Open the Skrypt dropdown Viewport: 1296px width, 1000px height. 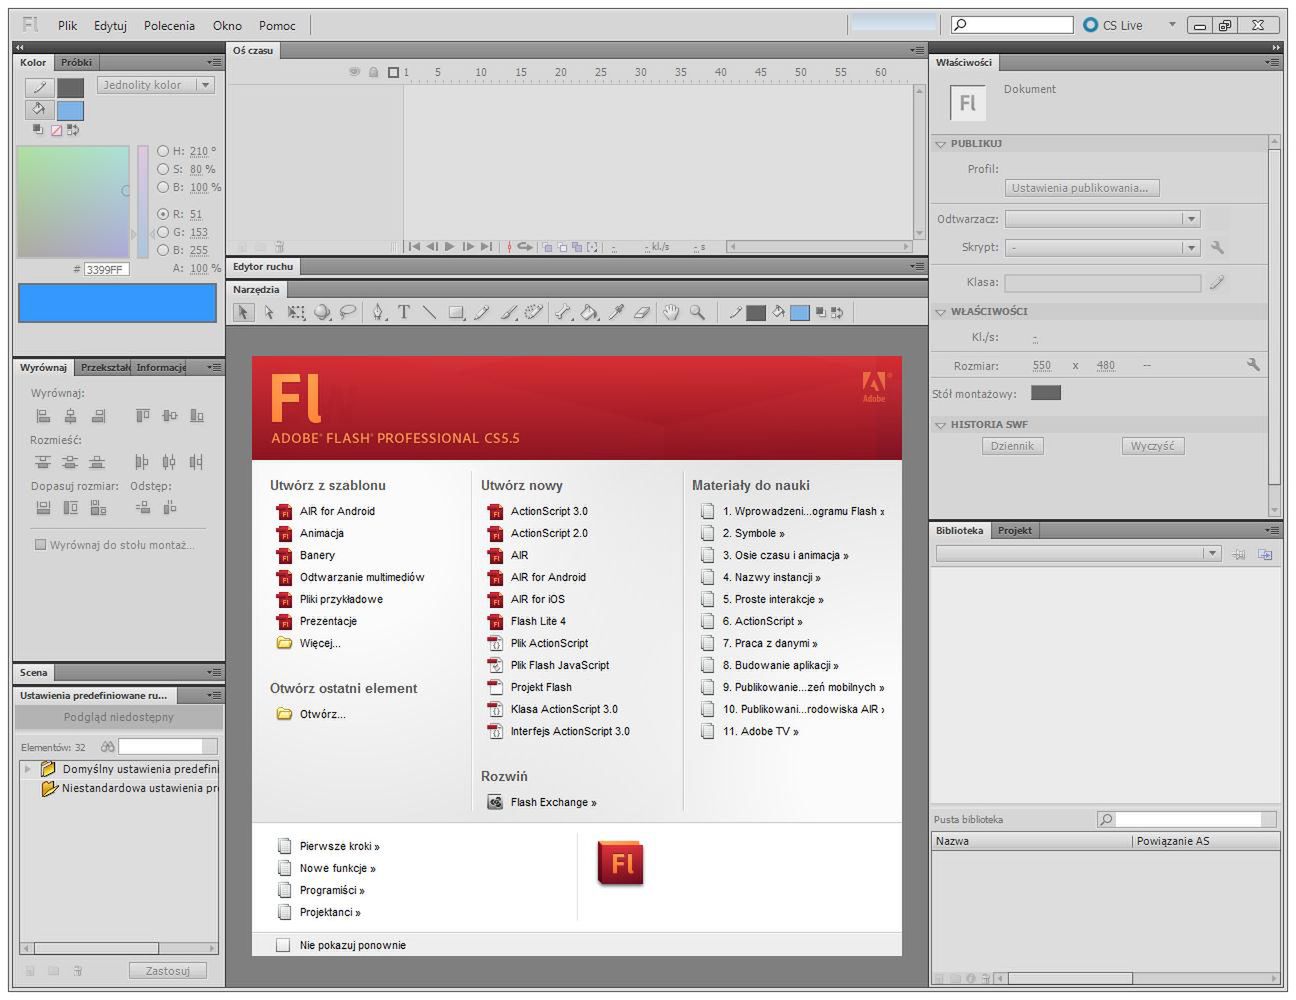coord(1102,247)
